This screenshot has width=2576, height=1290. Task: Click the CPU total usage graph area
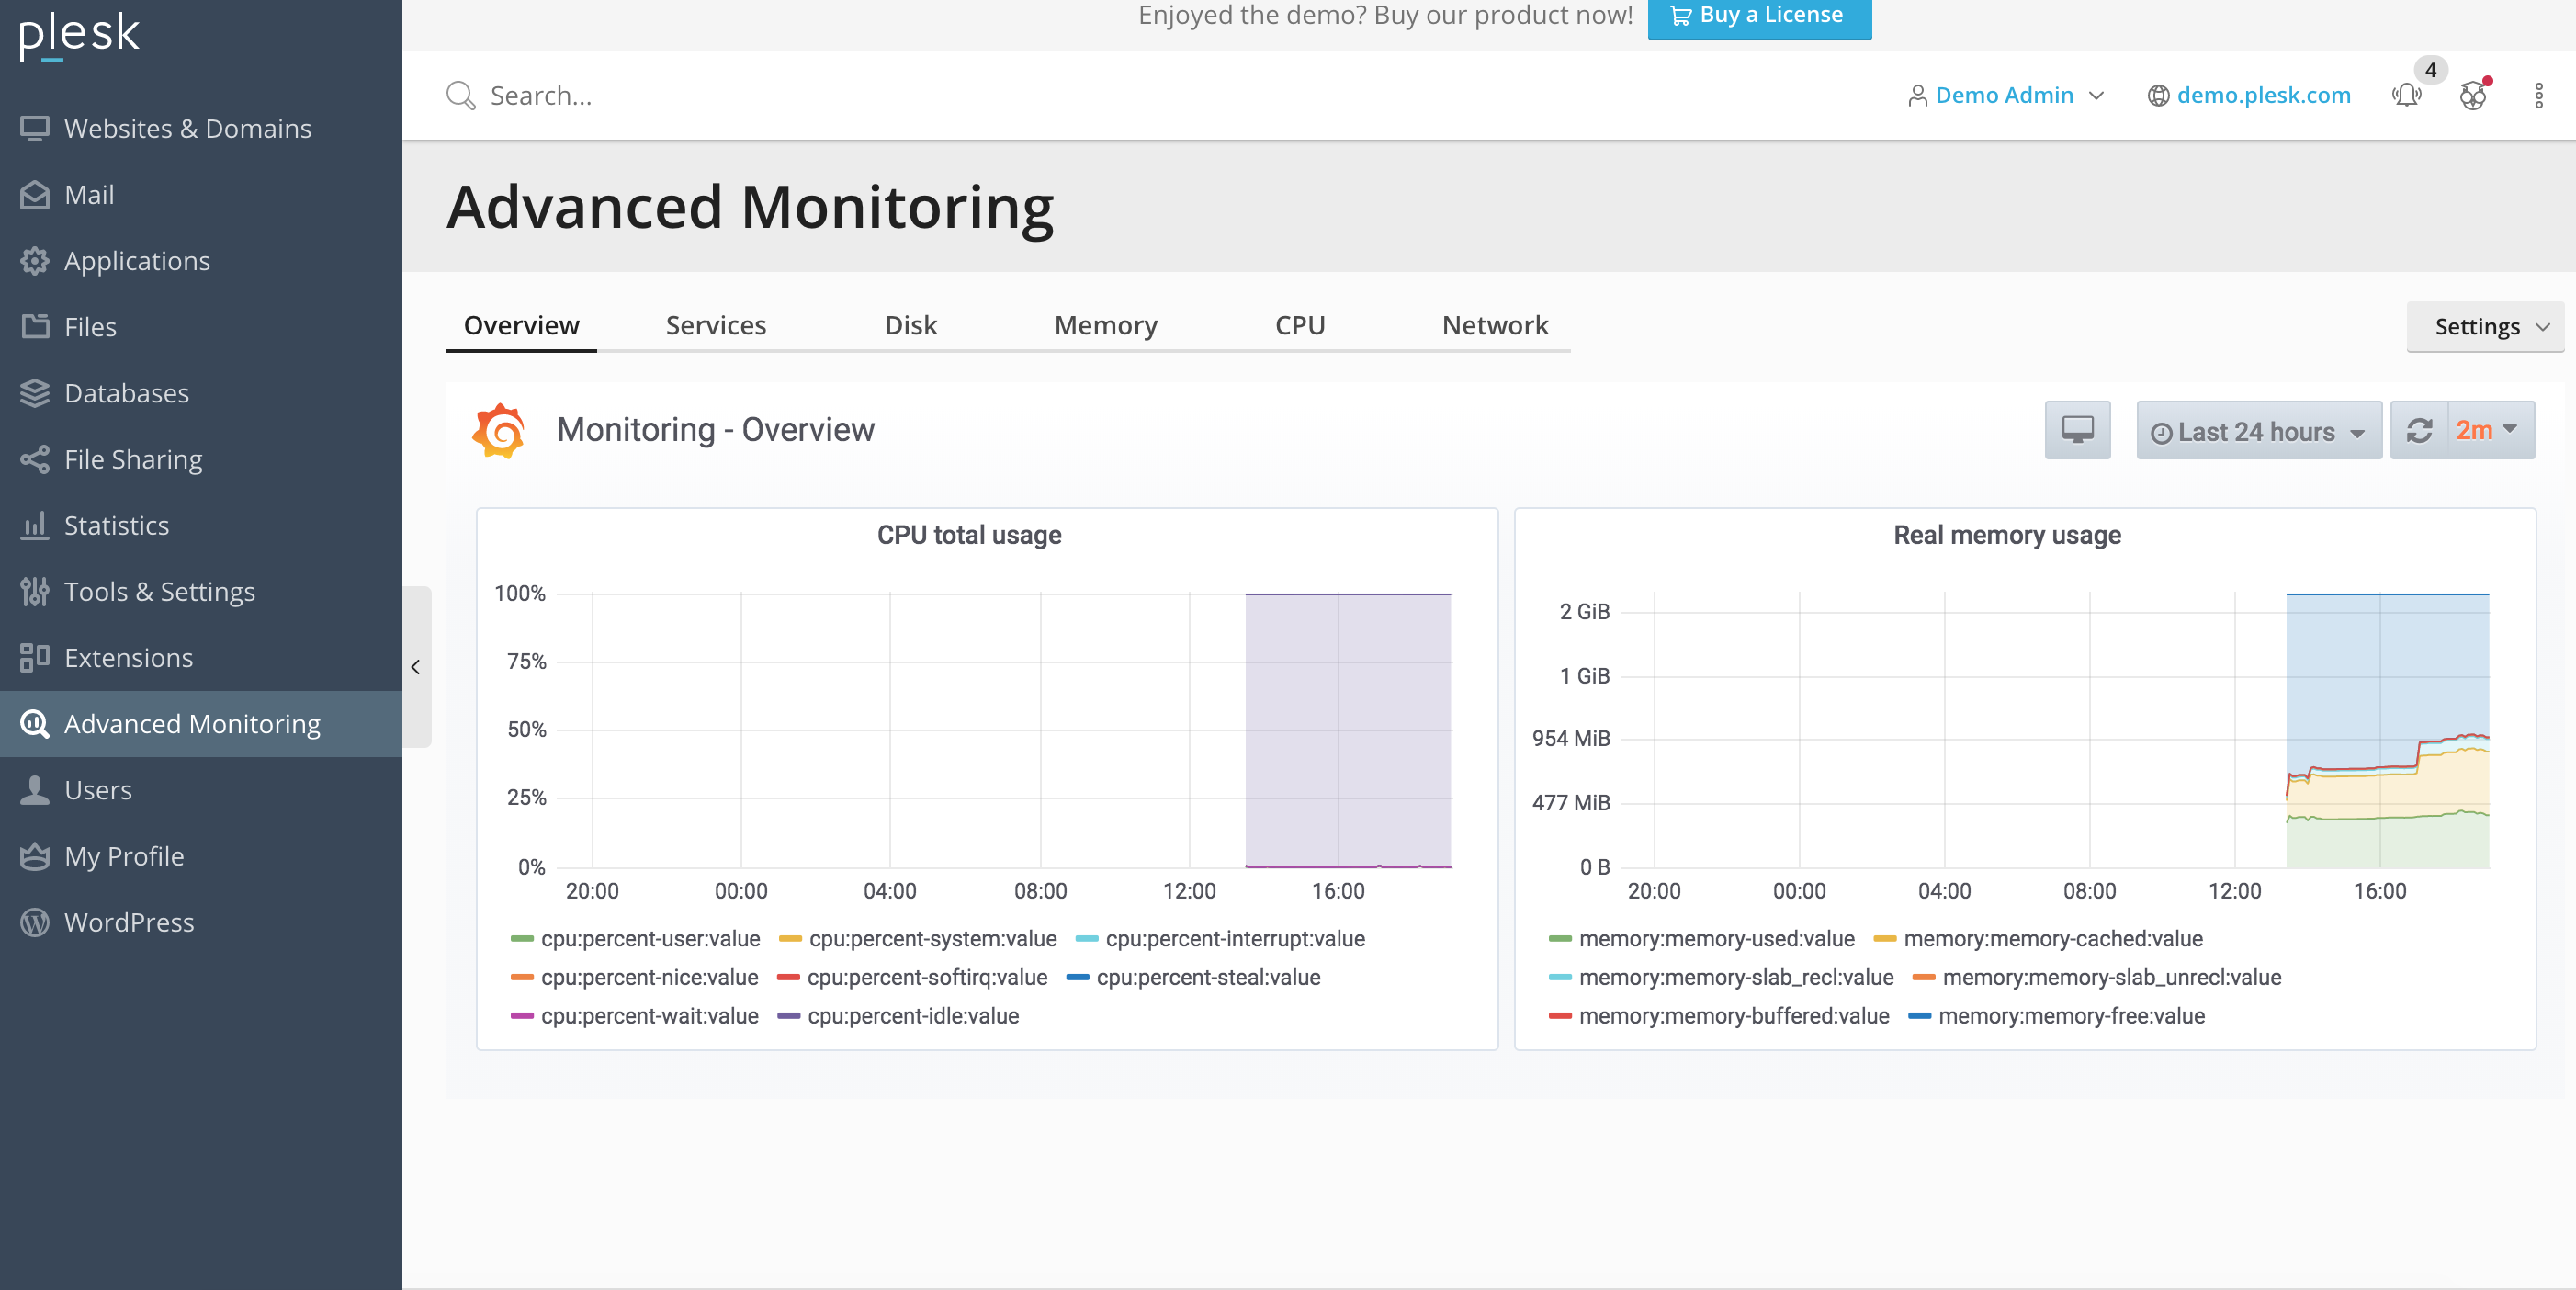1003,730
